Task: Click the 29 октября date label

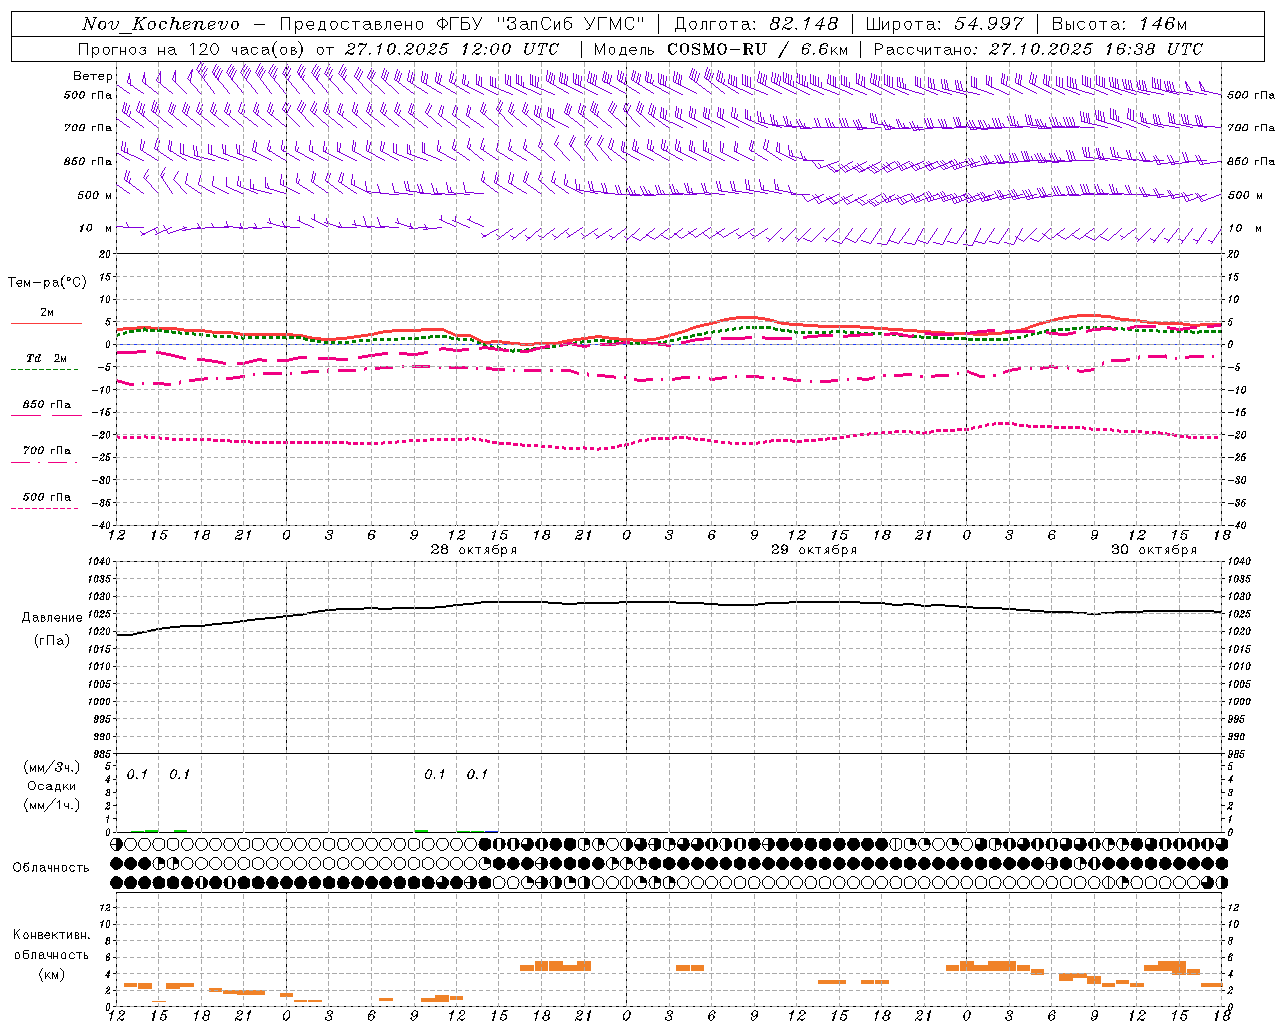Action: (x=814, y=550)
